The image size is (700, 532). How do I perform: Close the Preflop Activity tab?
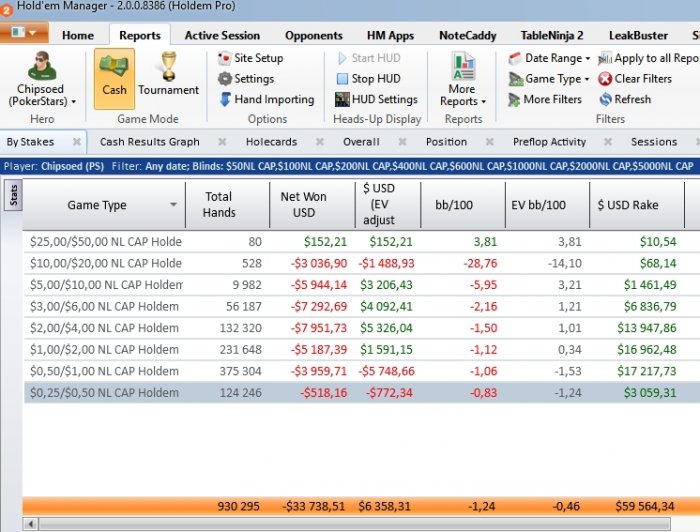[x=608, y=142]
